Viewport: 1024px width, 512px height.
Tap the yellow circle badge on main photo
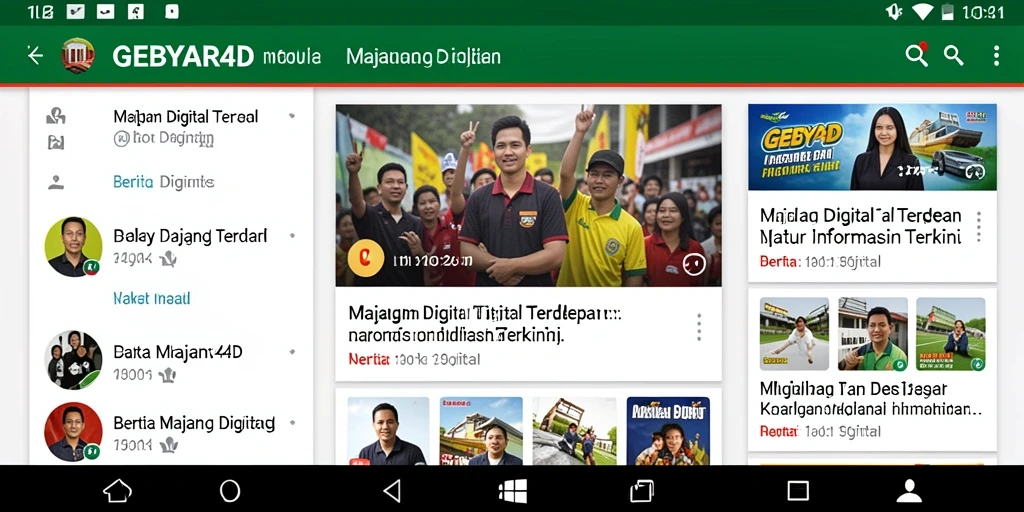(x=366, y=259)
